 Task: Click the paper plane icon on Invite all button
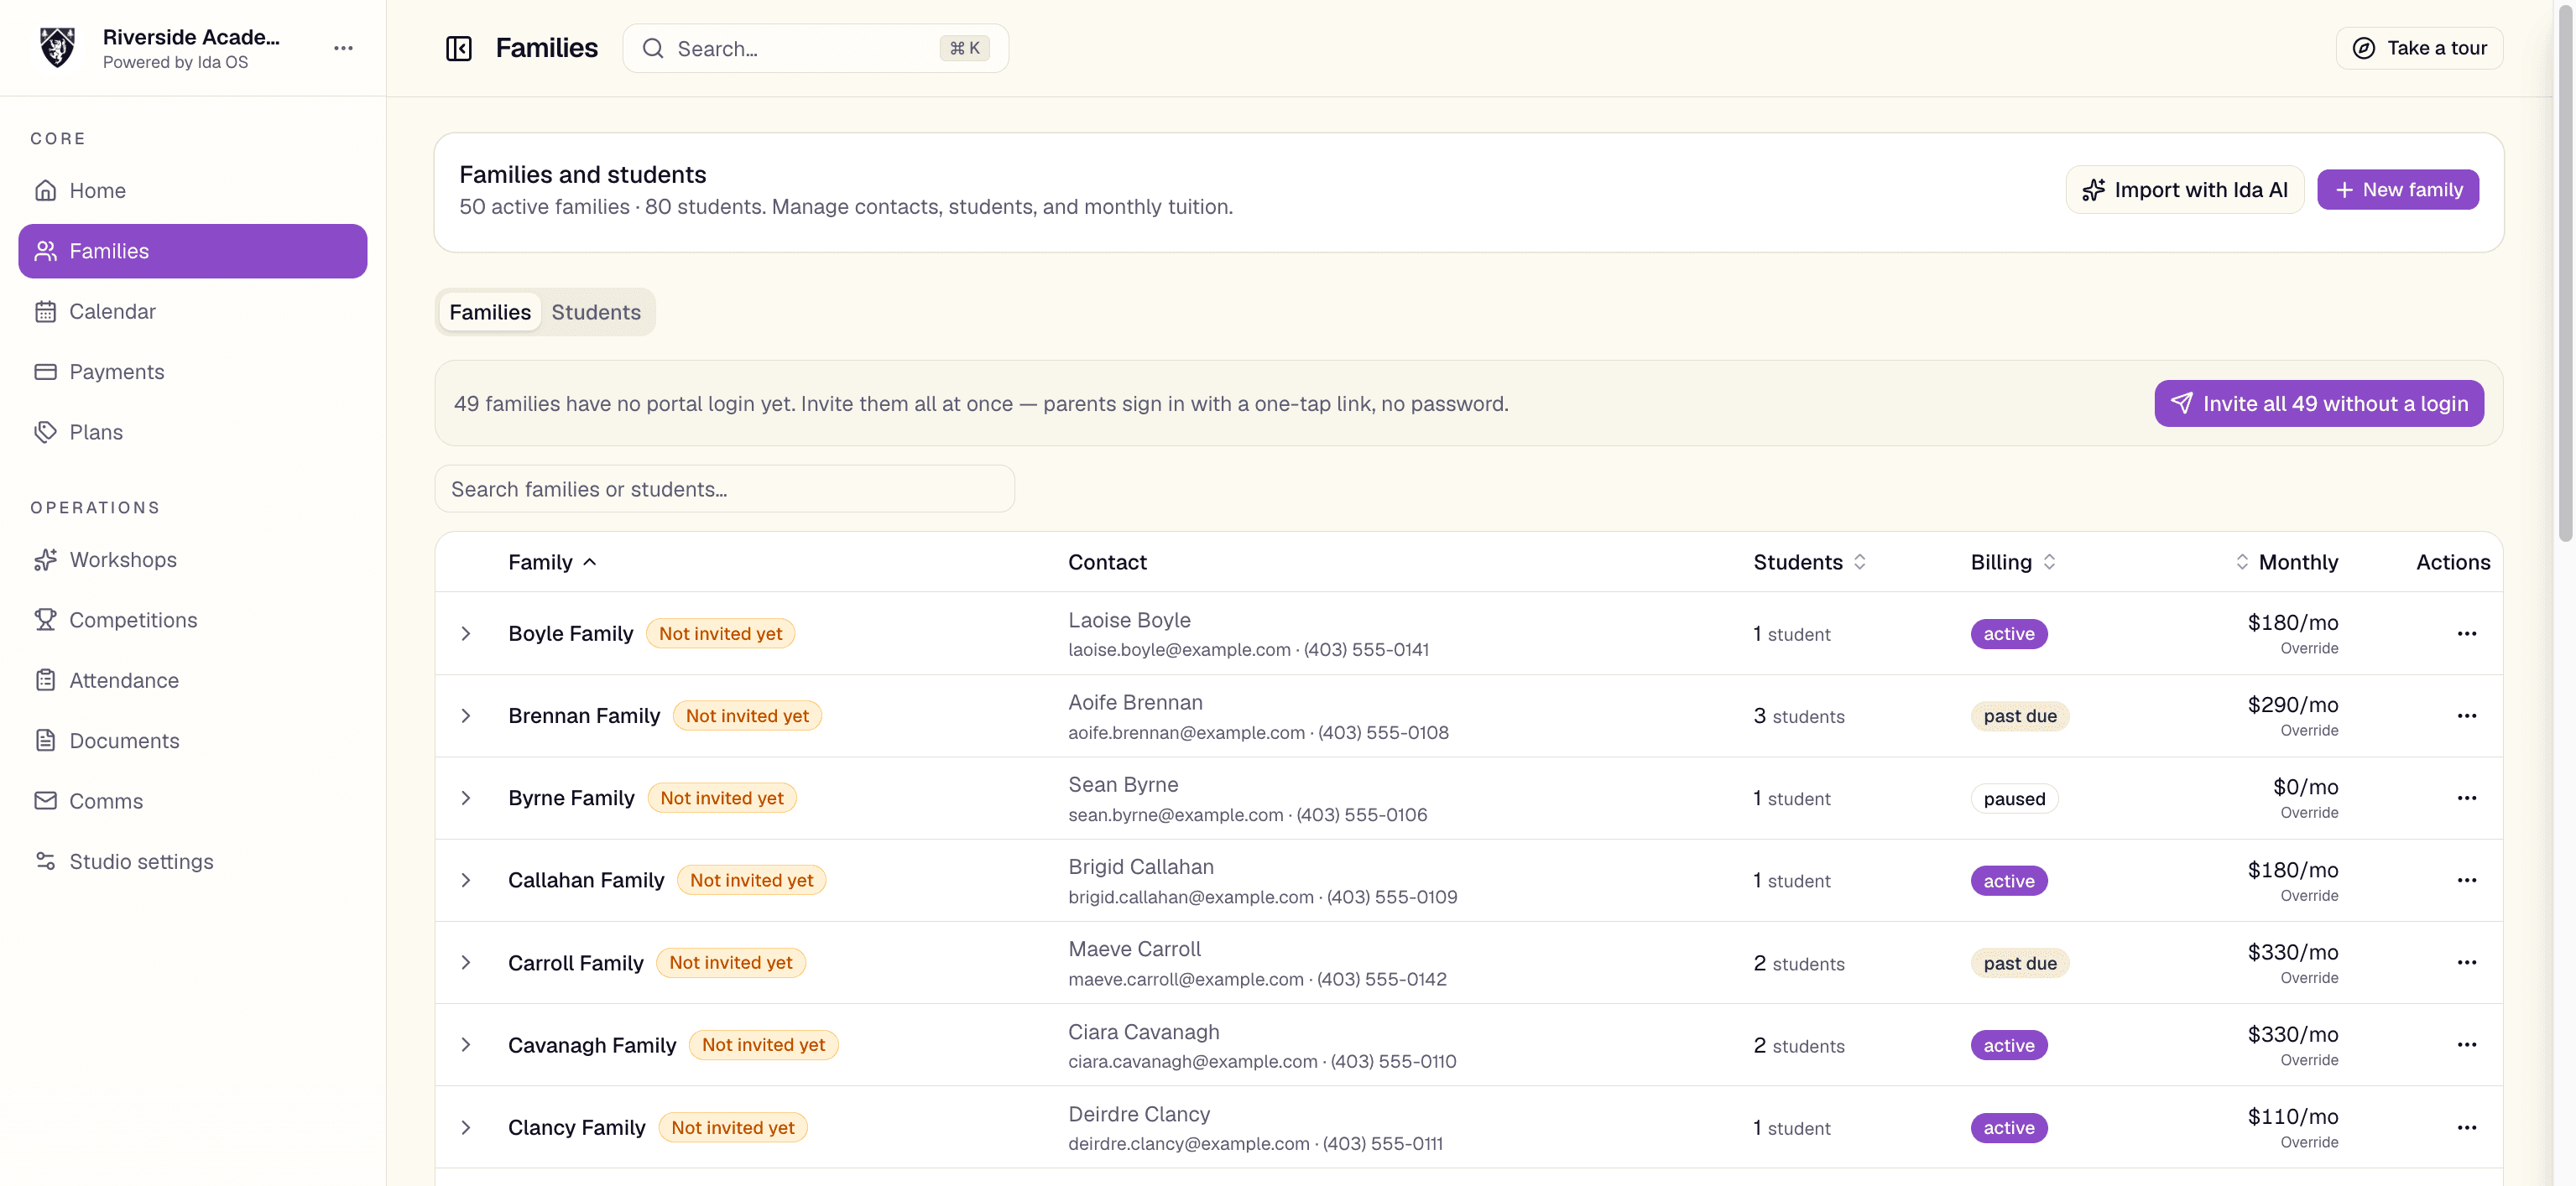[x=2182, y=403]
